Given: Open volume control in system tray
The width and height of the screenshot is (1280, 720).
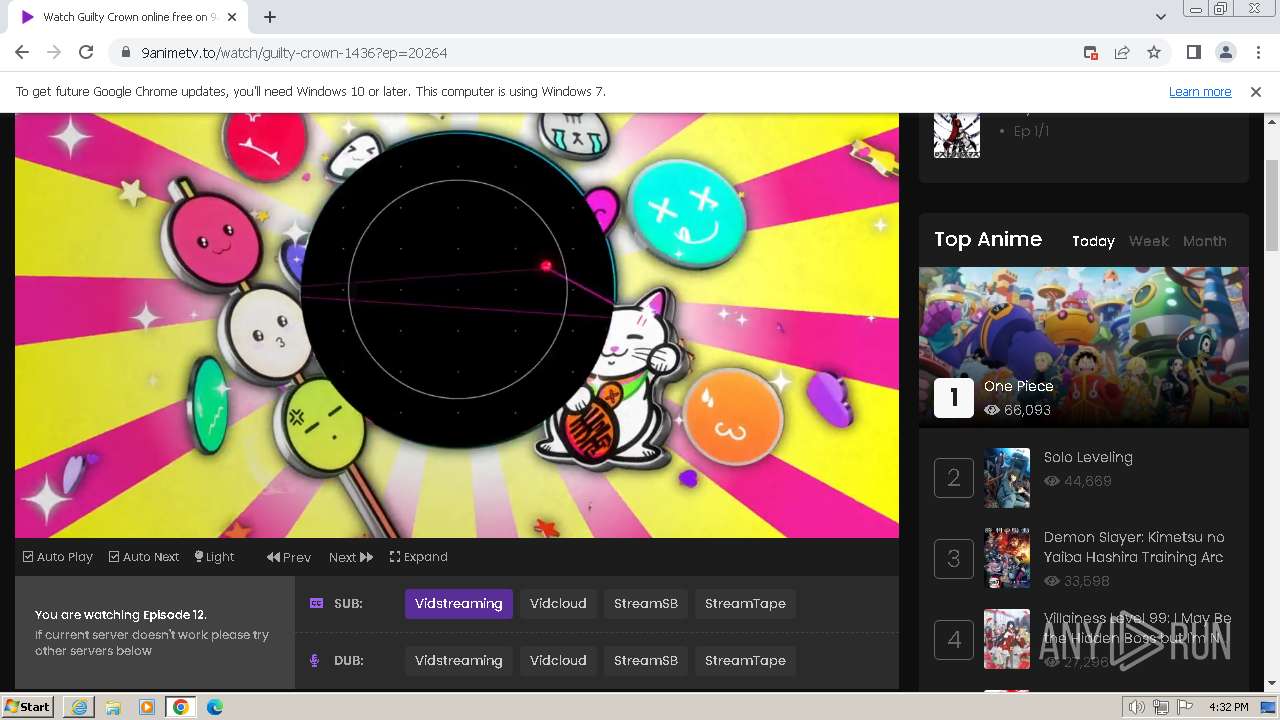Looking at the screenshot, I should 1137,707.
